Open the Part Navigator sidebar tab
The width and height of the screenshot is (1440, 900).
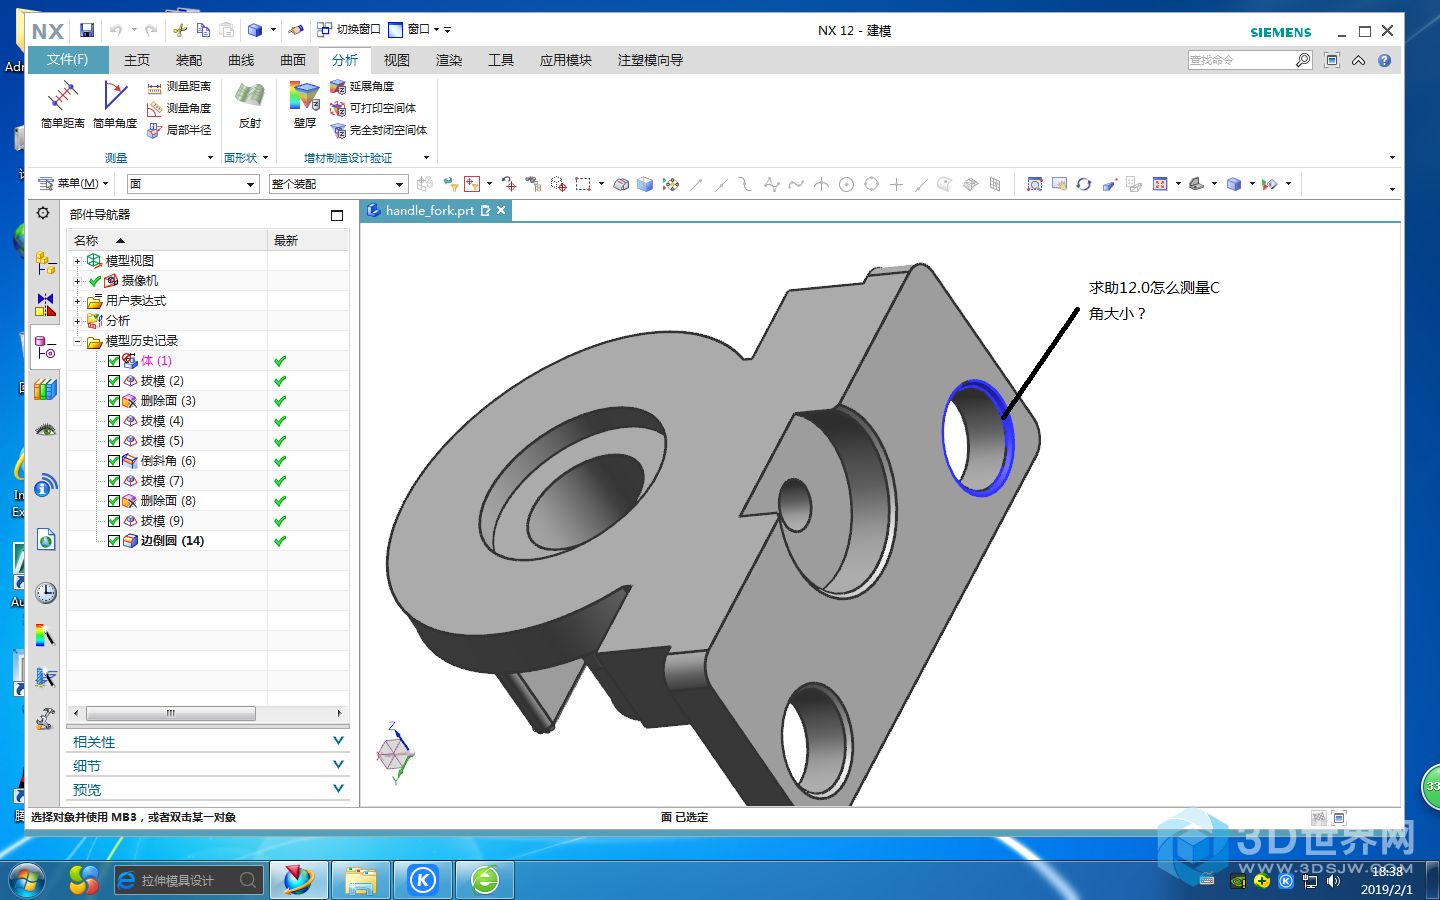(x=45, y=347)
